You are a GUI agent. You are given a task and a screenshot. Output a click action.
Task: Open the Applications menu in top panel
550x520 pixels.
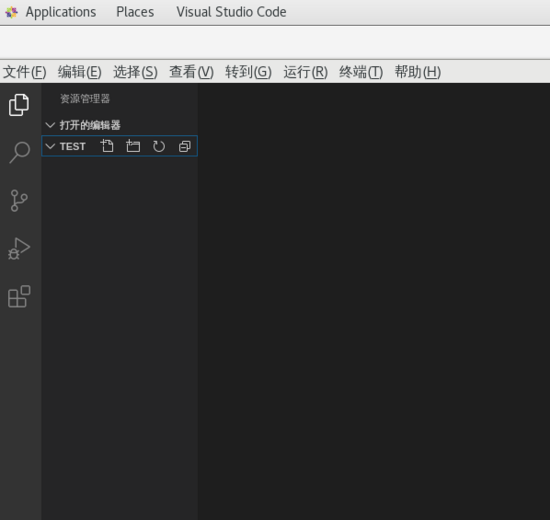[x=61, y=12]
